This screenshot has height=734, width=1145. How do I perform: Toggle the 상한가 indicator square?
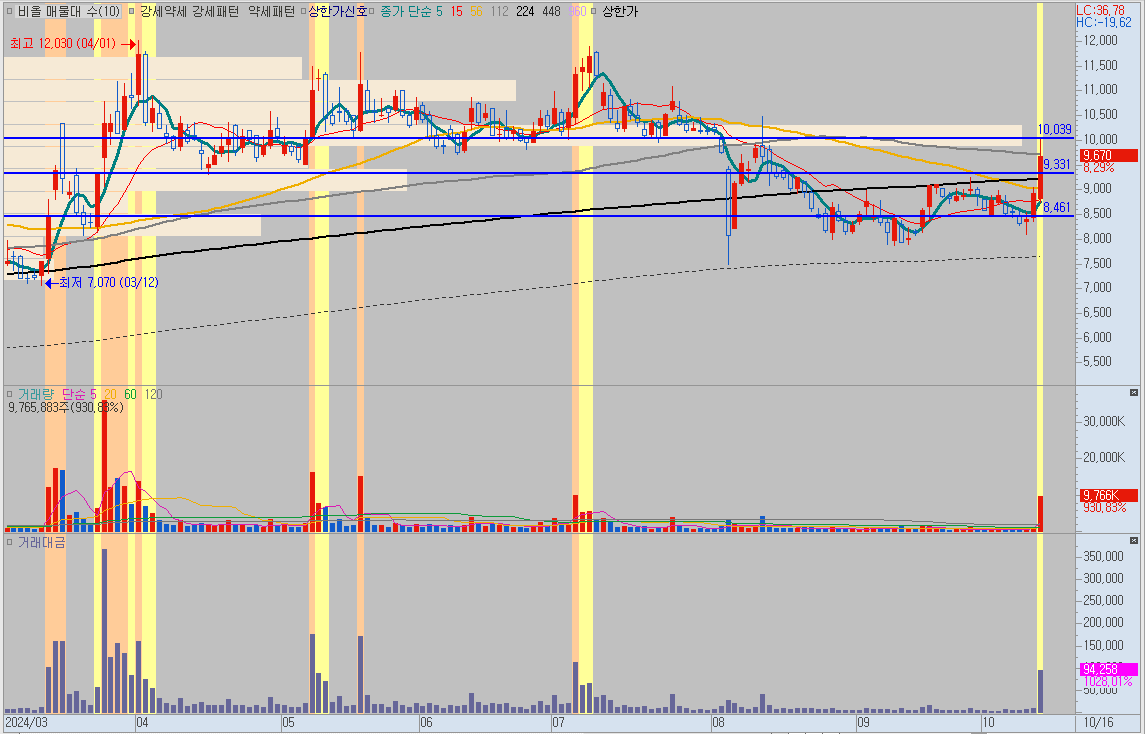tap(594, 12)
